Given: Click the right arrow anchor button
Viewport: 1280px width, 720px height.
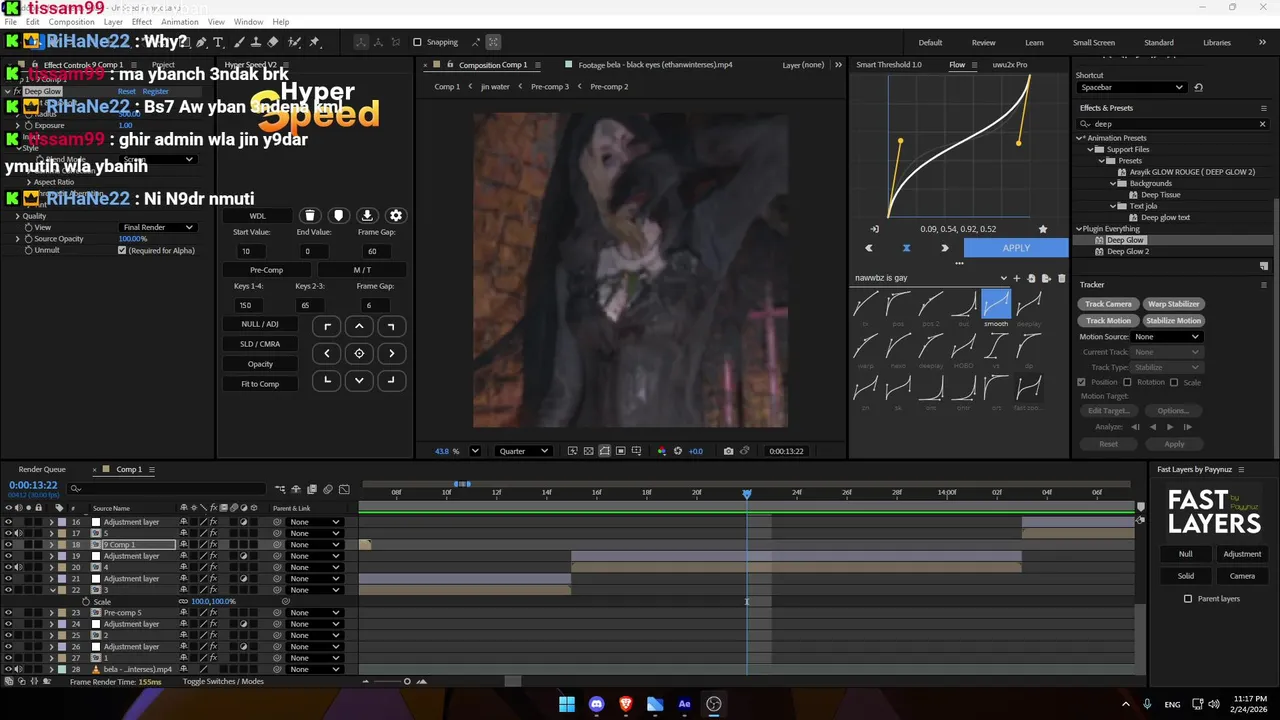Looking at the screenshot, I should 391,353.
